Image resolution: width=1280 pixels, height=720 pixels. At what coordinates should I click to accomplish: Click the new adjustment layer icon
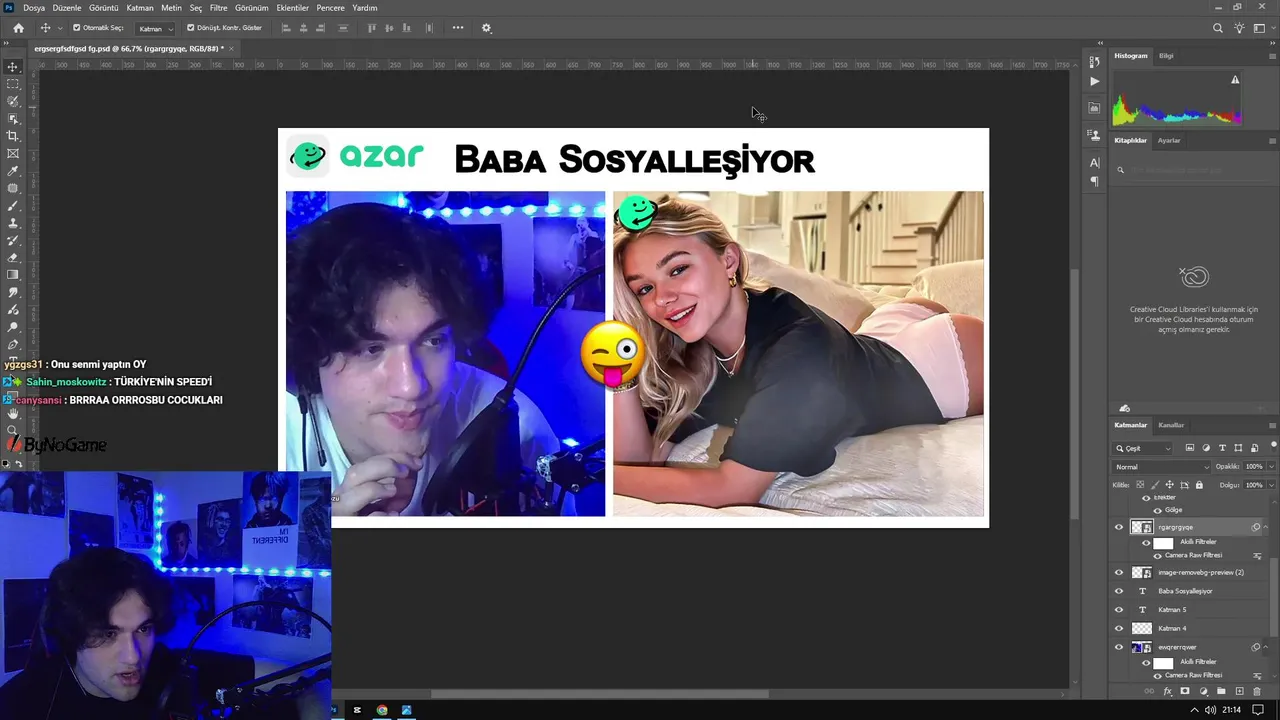pos(1203,691)
